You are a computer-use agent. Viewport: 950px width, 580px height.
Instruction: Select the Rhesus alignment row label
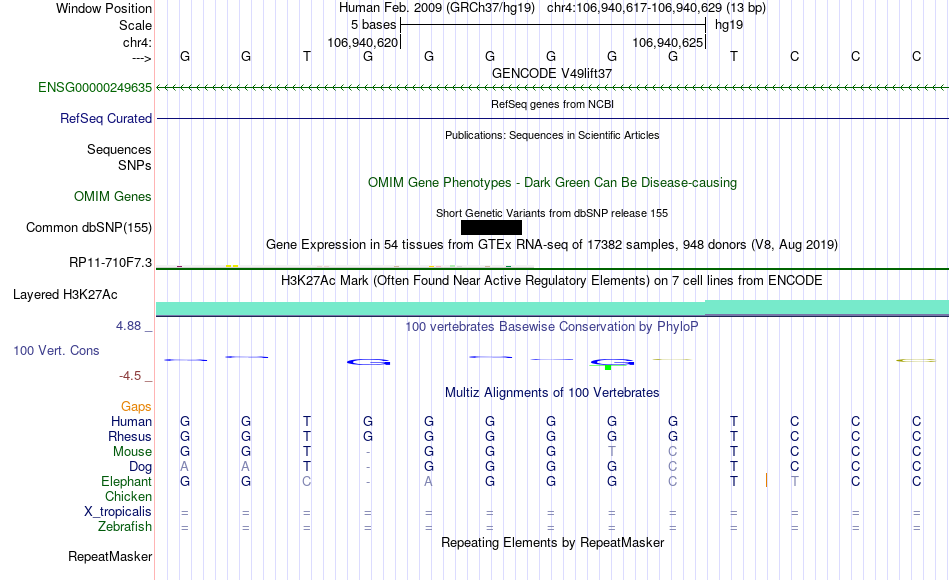[130, 436]
